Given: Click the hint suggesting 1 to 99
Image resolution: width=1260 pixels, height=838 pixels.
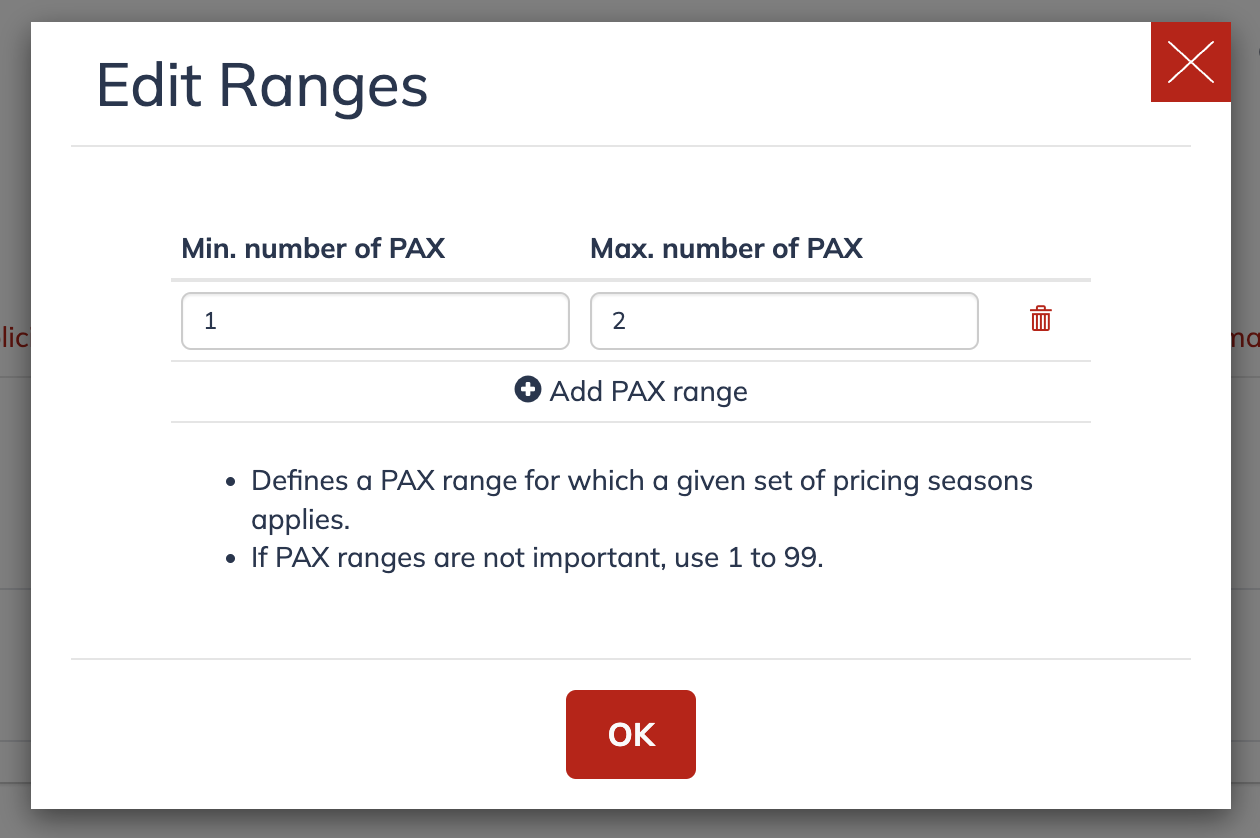Looking at the screenshot, I should pos(537,557).
